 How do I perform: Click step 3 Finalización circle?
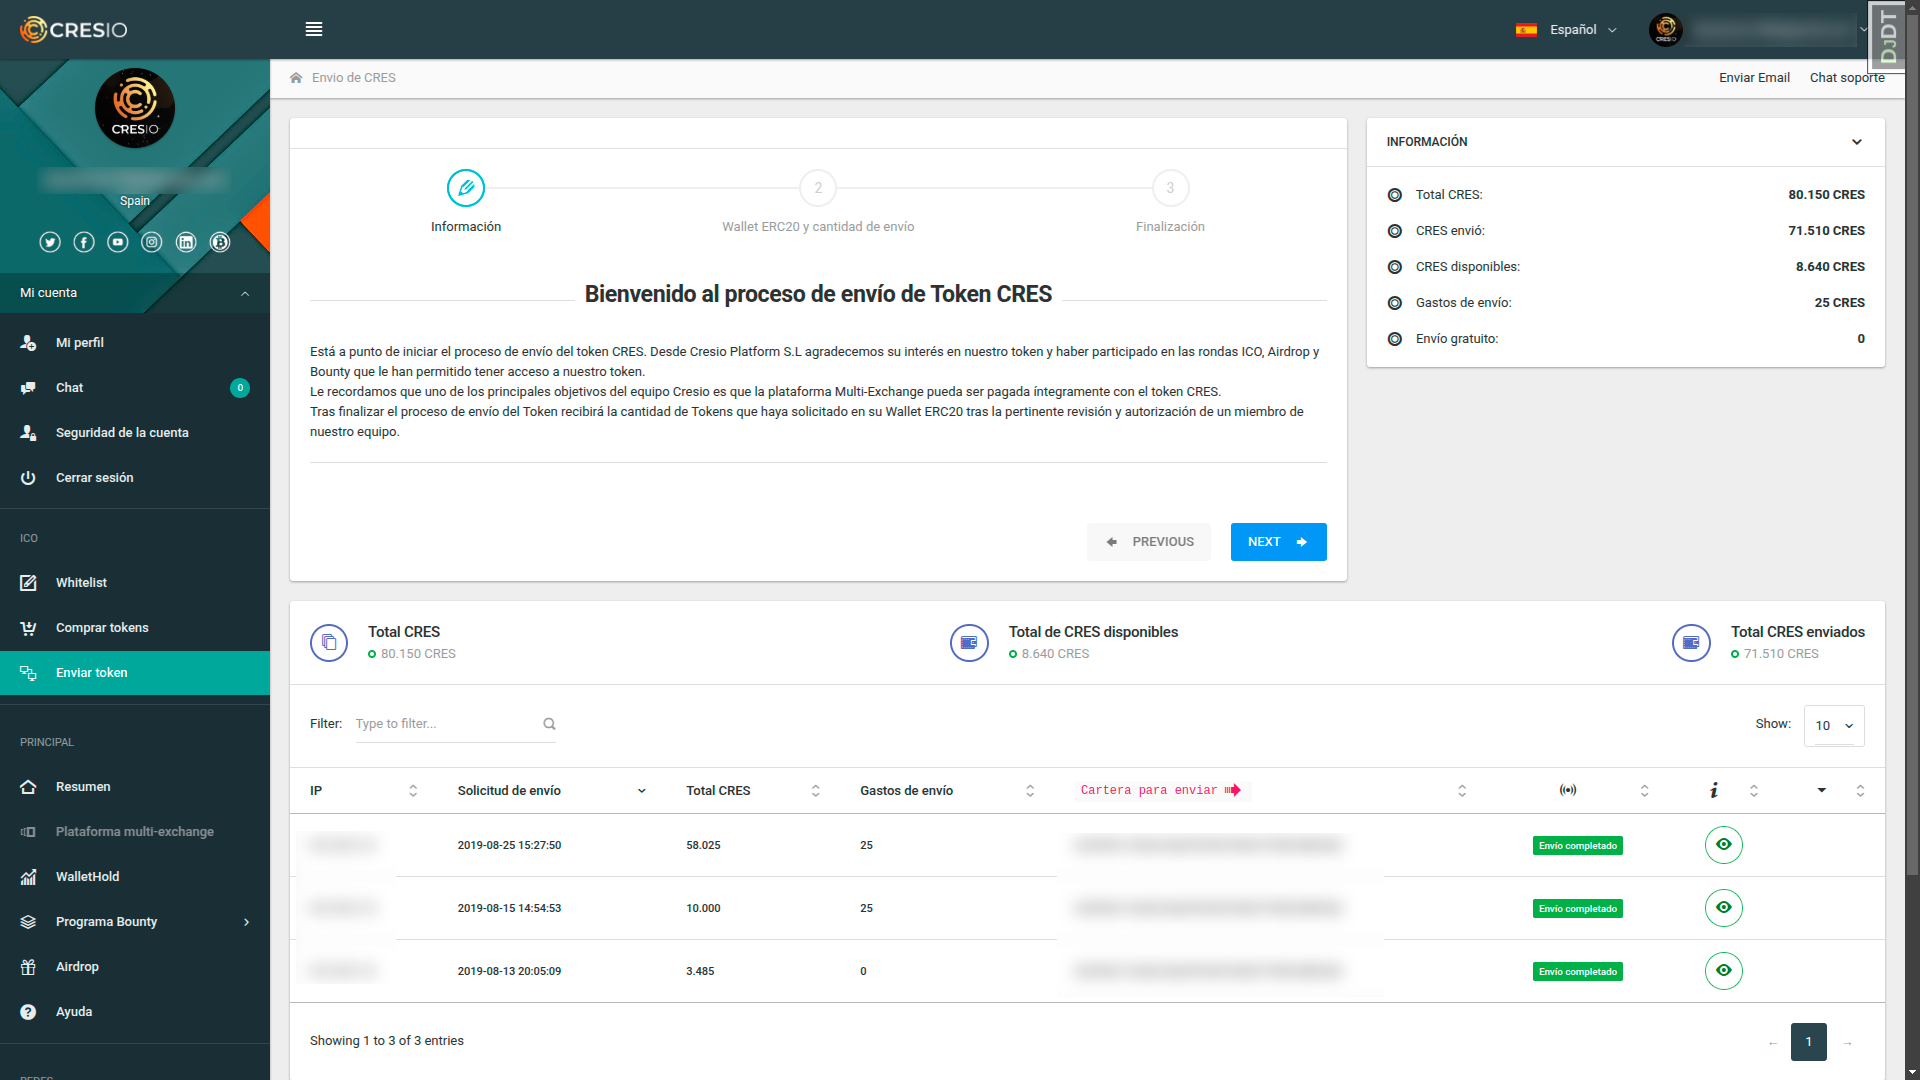[x=1170, y=188]
